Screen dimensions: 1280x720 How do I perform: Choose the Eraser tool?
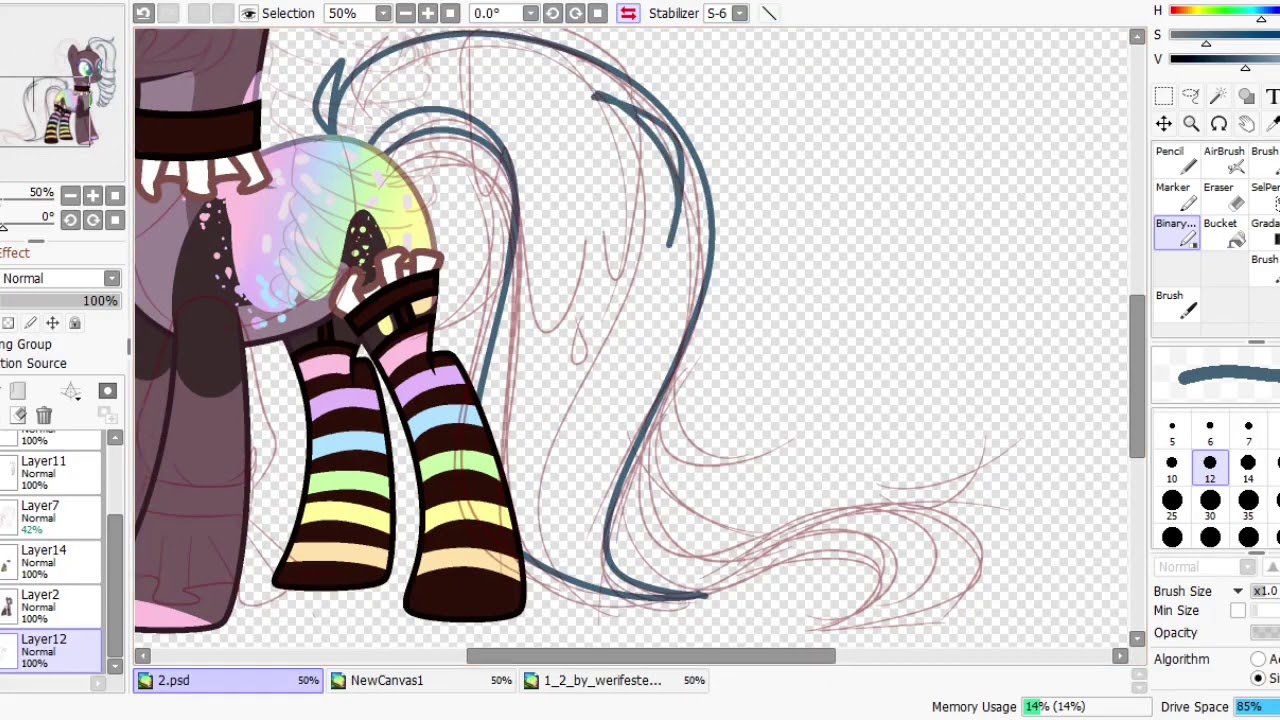pyautogui.click(x=1224, y=196)
